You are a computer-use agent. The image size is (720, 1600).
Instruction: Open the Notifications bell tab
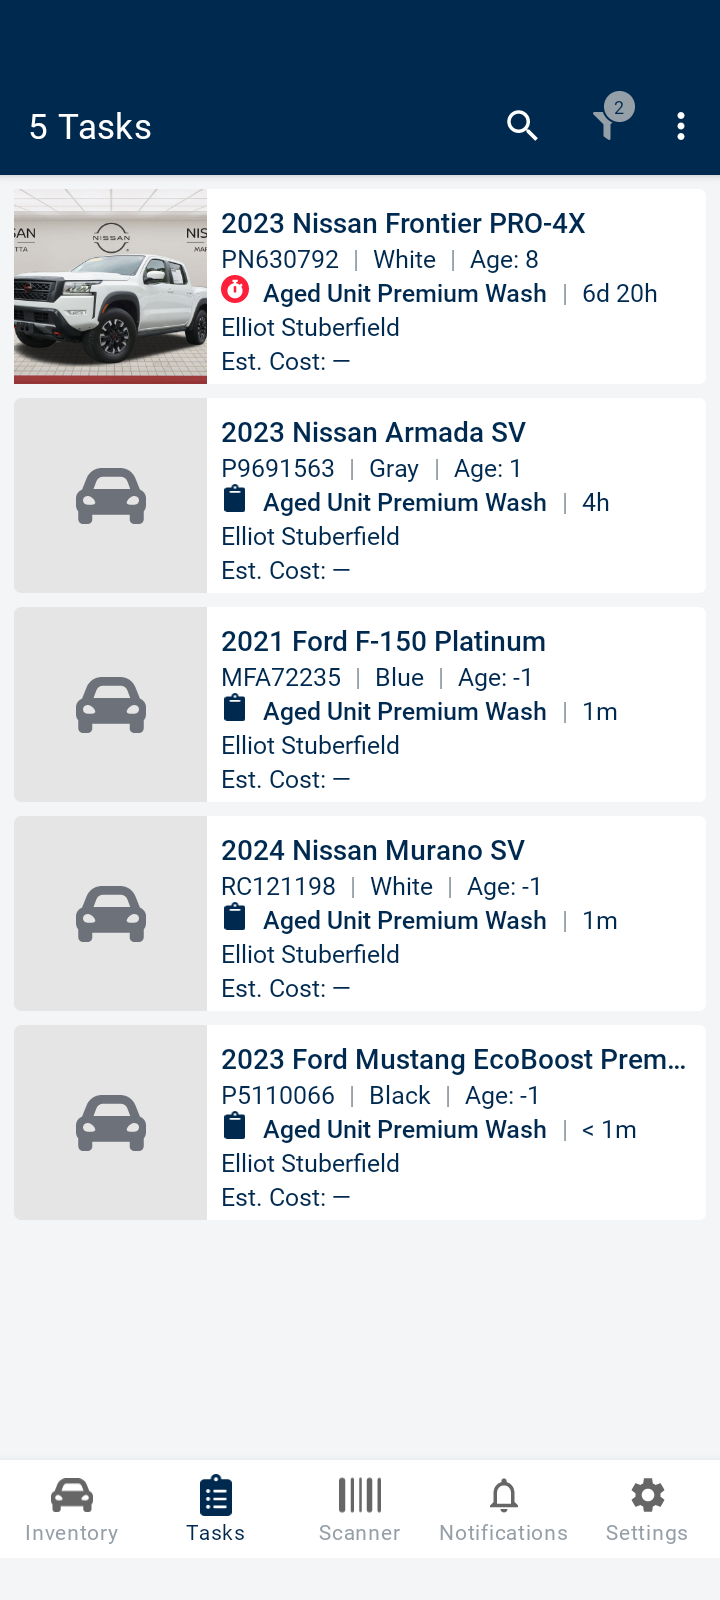click(503, 1510)
